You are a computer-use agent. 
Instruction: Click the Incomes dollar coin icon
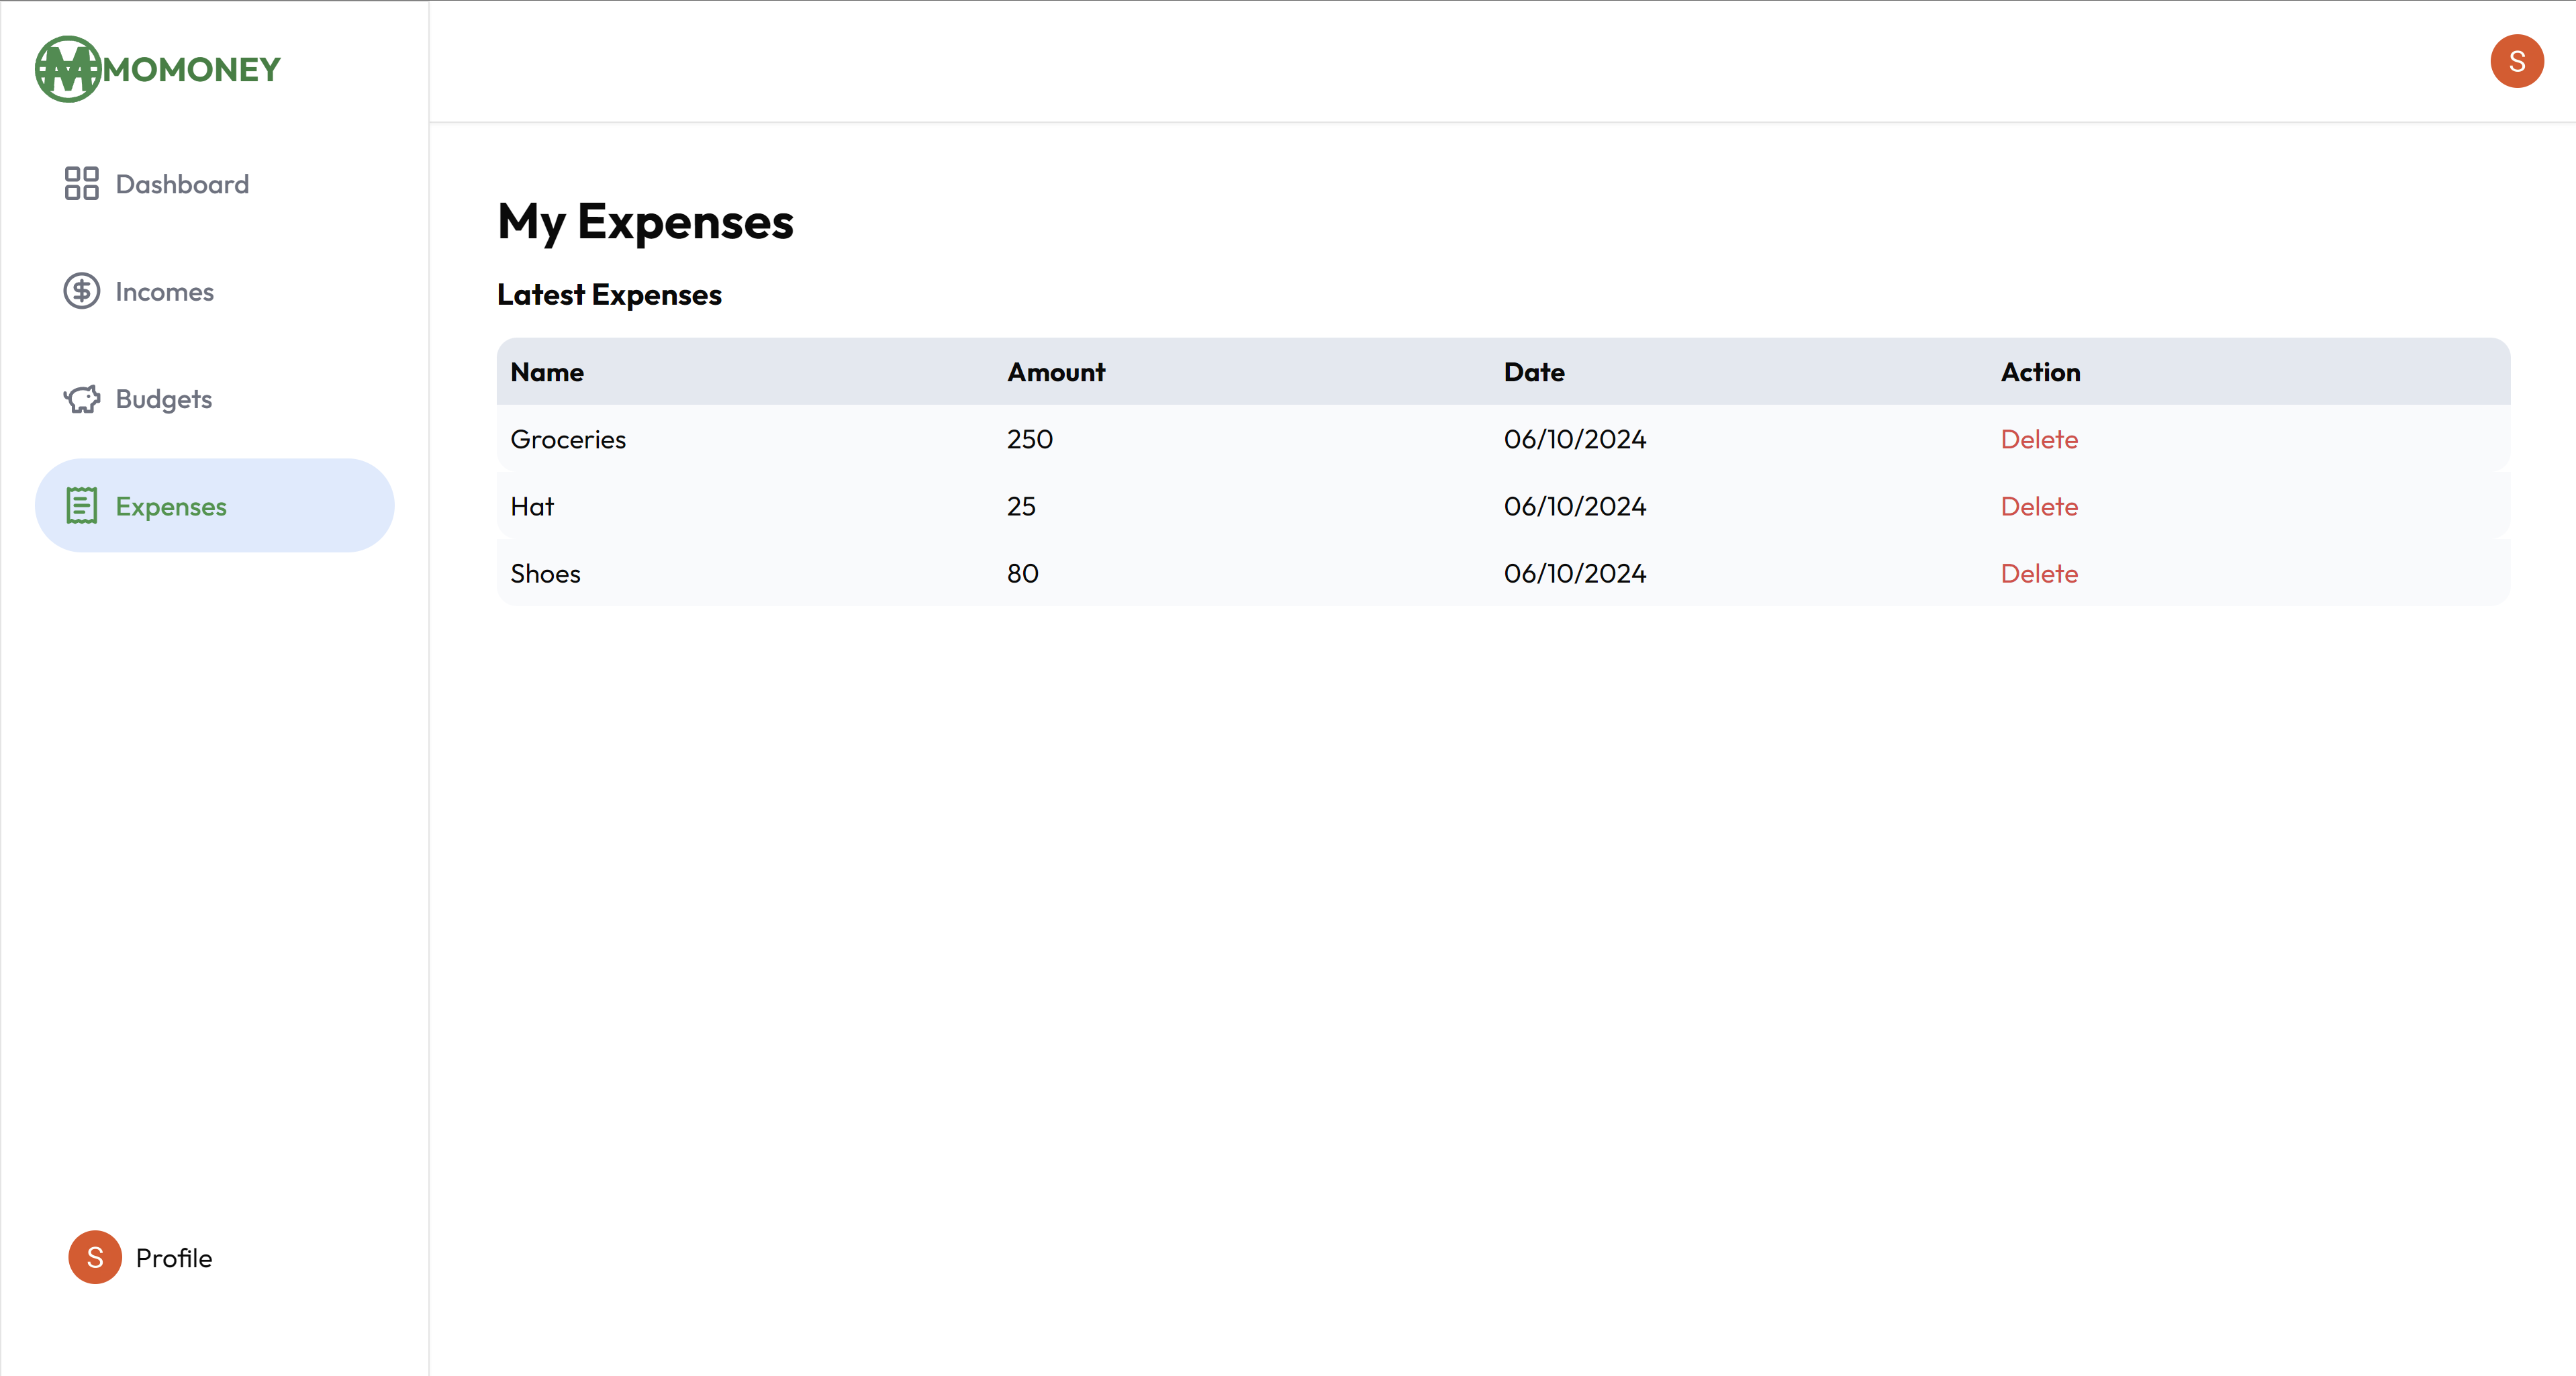[x=81, y=291]
